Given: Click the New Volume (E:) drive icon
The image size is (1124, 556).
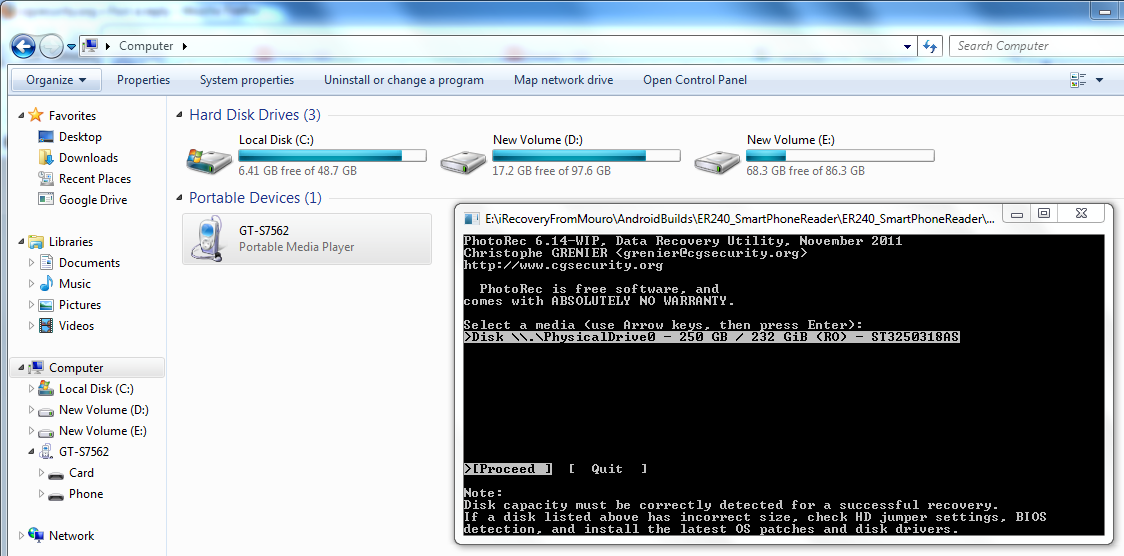Looking at the screenshot, I should (x=717, y=161).
